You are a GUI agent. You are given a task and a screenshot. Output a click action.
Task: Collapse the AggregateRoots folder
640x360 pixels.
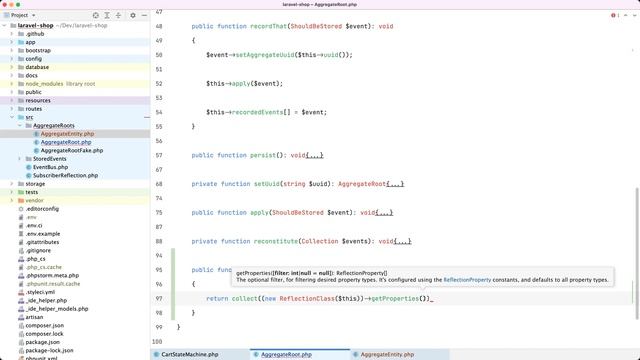(20, 125)
